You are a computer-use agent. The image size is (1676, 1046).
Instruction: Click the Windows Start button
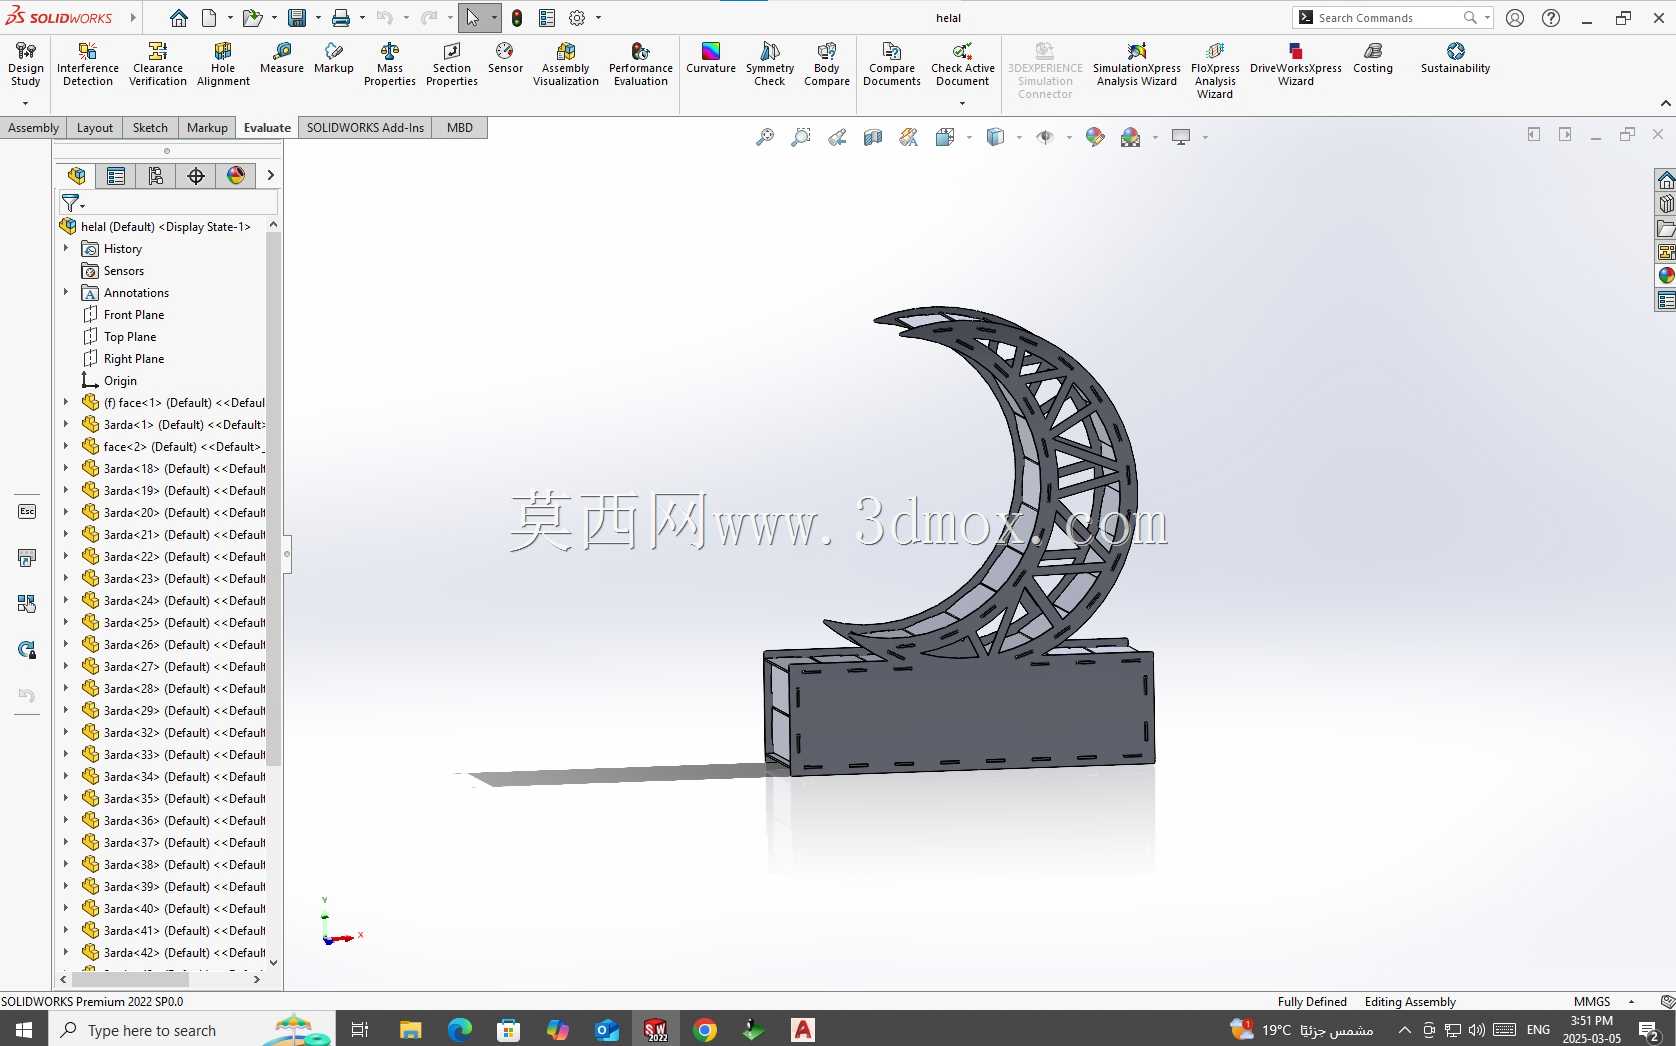24,1030
